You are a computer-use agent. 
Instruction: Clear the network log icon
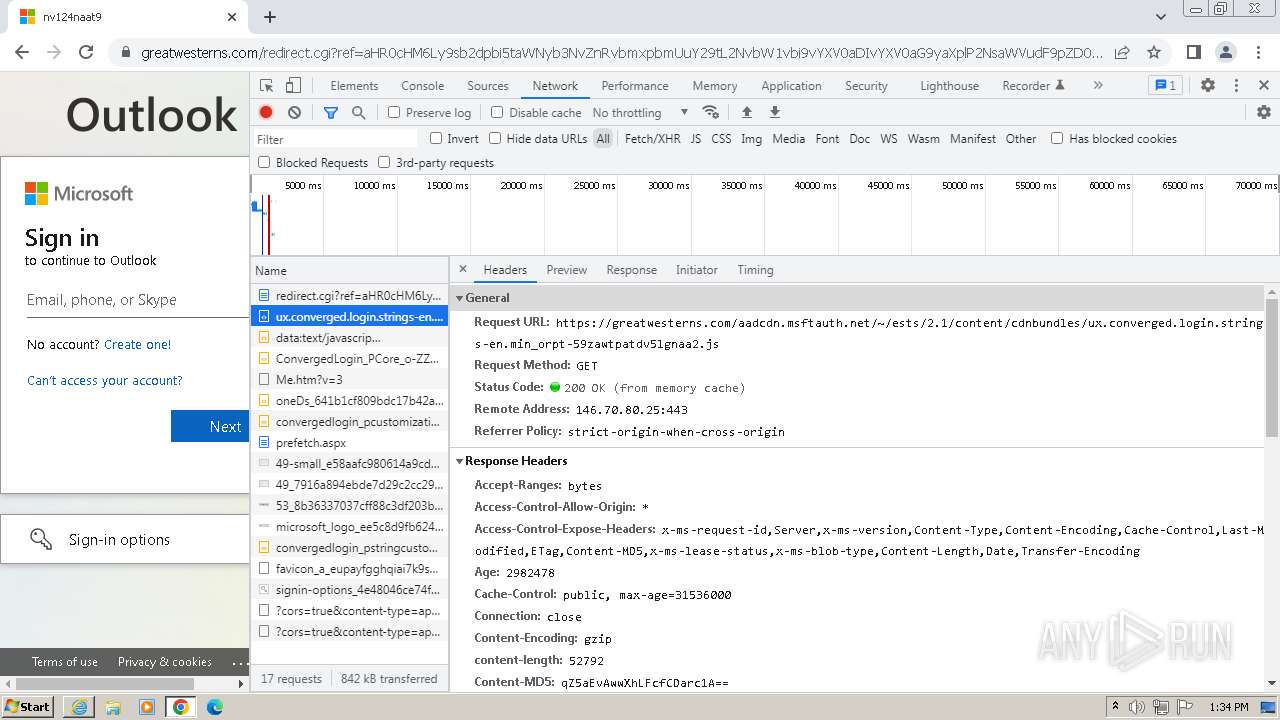pyautogui.click(x=294, y=113)
